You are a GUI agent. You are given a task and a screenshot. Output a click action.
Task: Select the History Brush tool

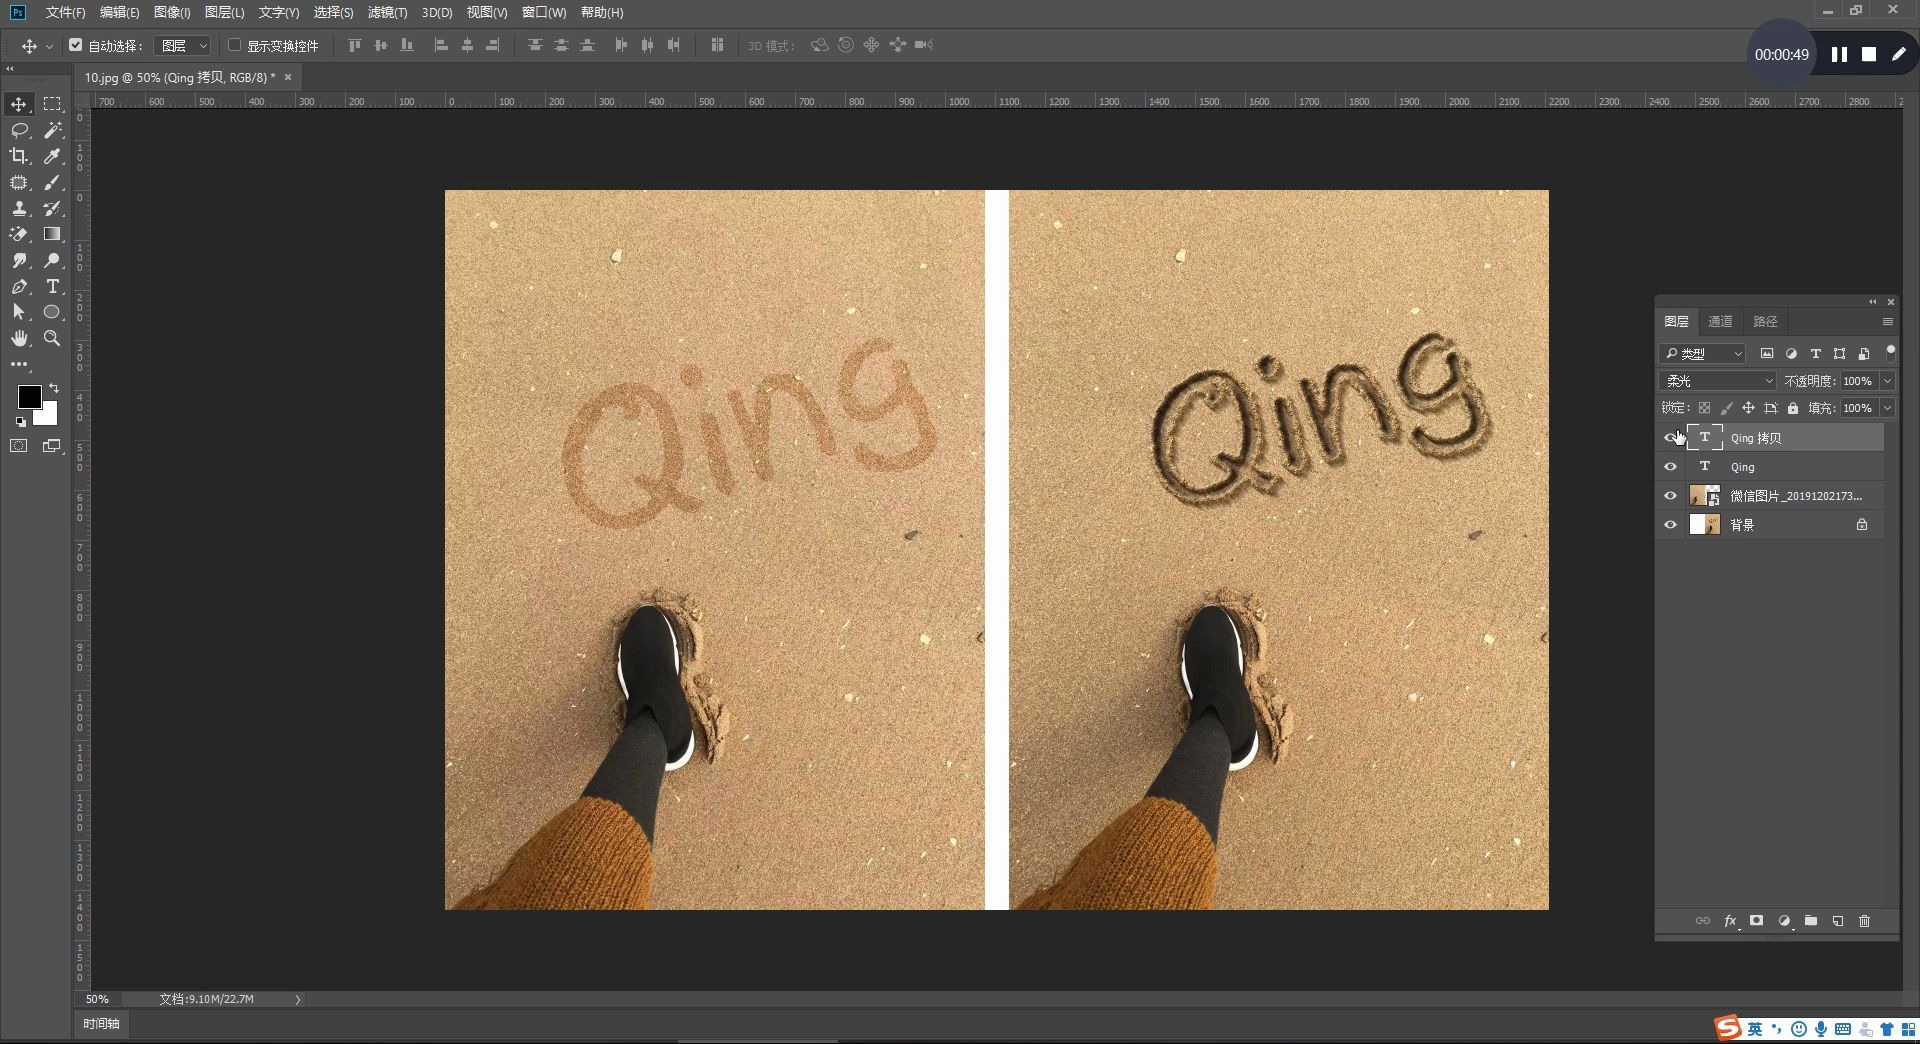pos(52,208)
